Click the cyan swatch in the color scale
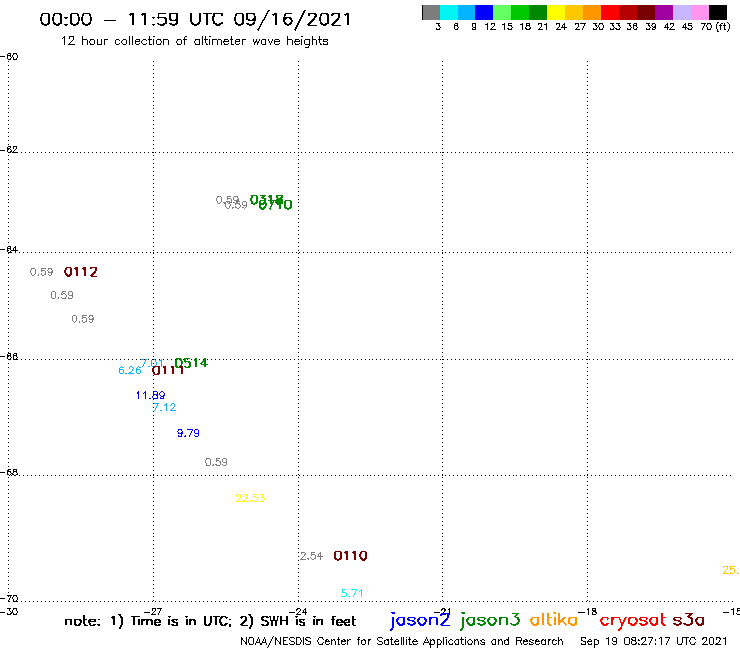Screen dimensions: 740x650 click(449, 12)
